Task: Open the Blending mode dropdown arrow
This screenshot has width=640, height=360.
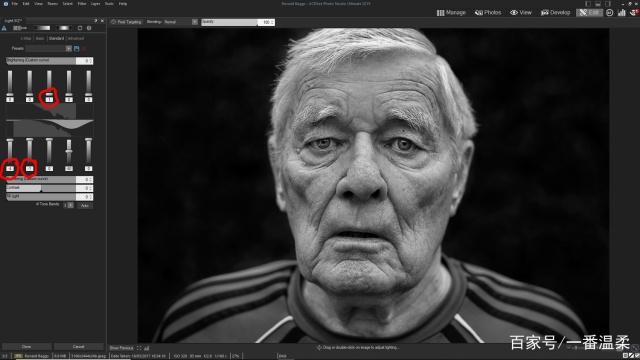Action: click(x=195, y=22)
